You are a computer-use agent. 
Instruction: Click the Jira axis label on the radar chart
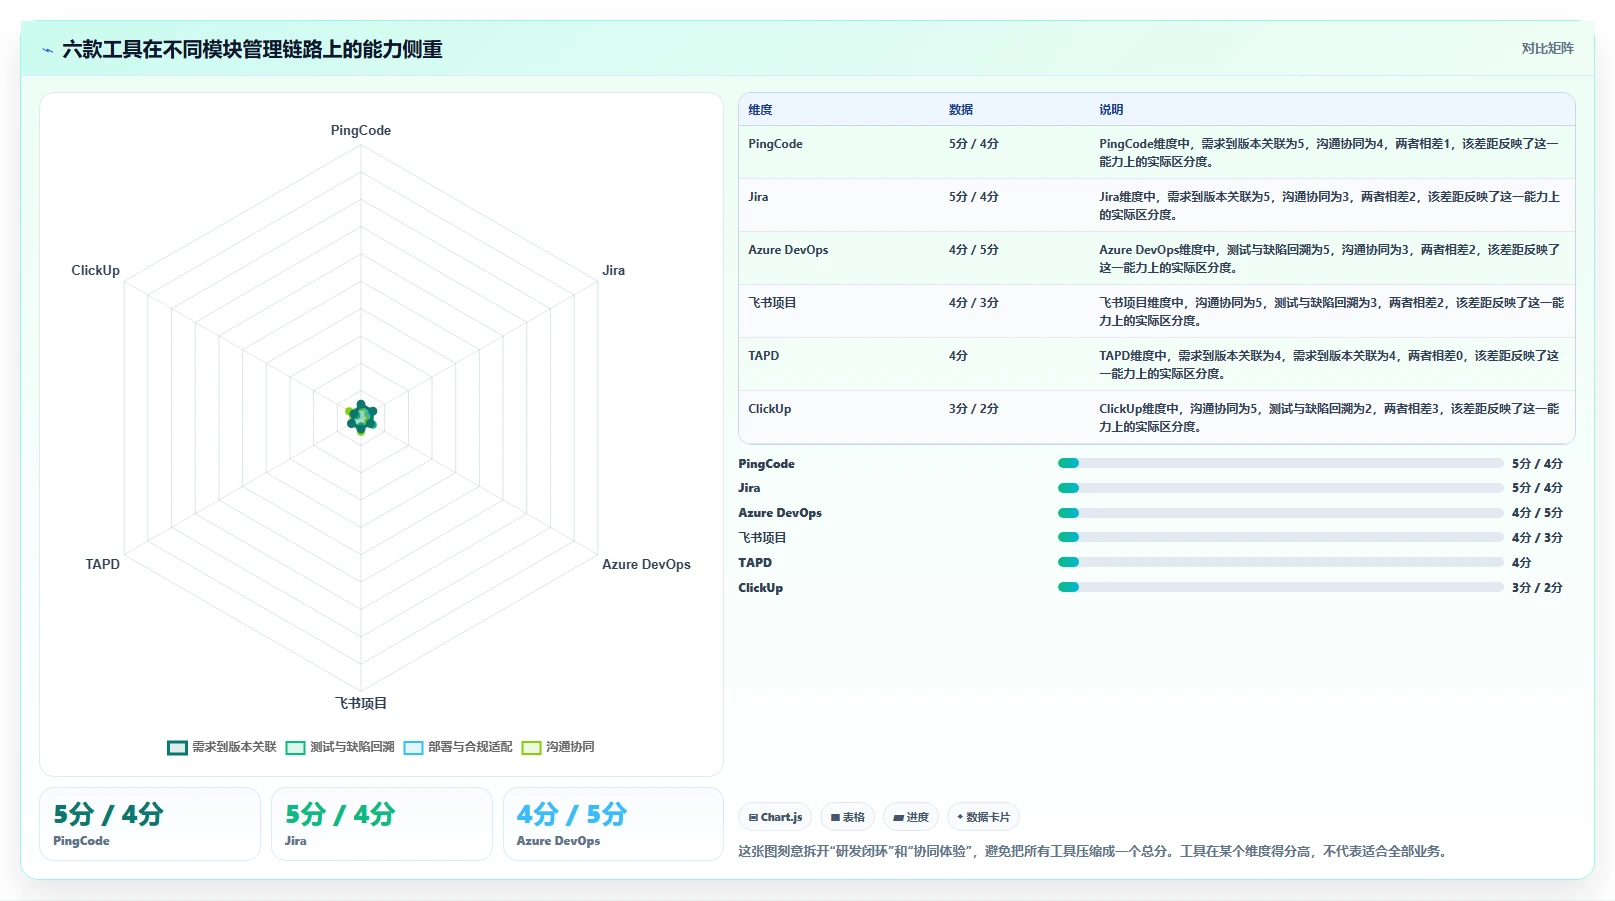coord(613,271)
